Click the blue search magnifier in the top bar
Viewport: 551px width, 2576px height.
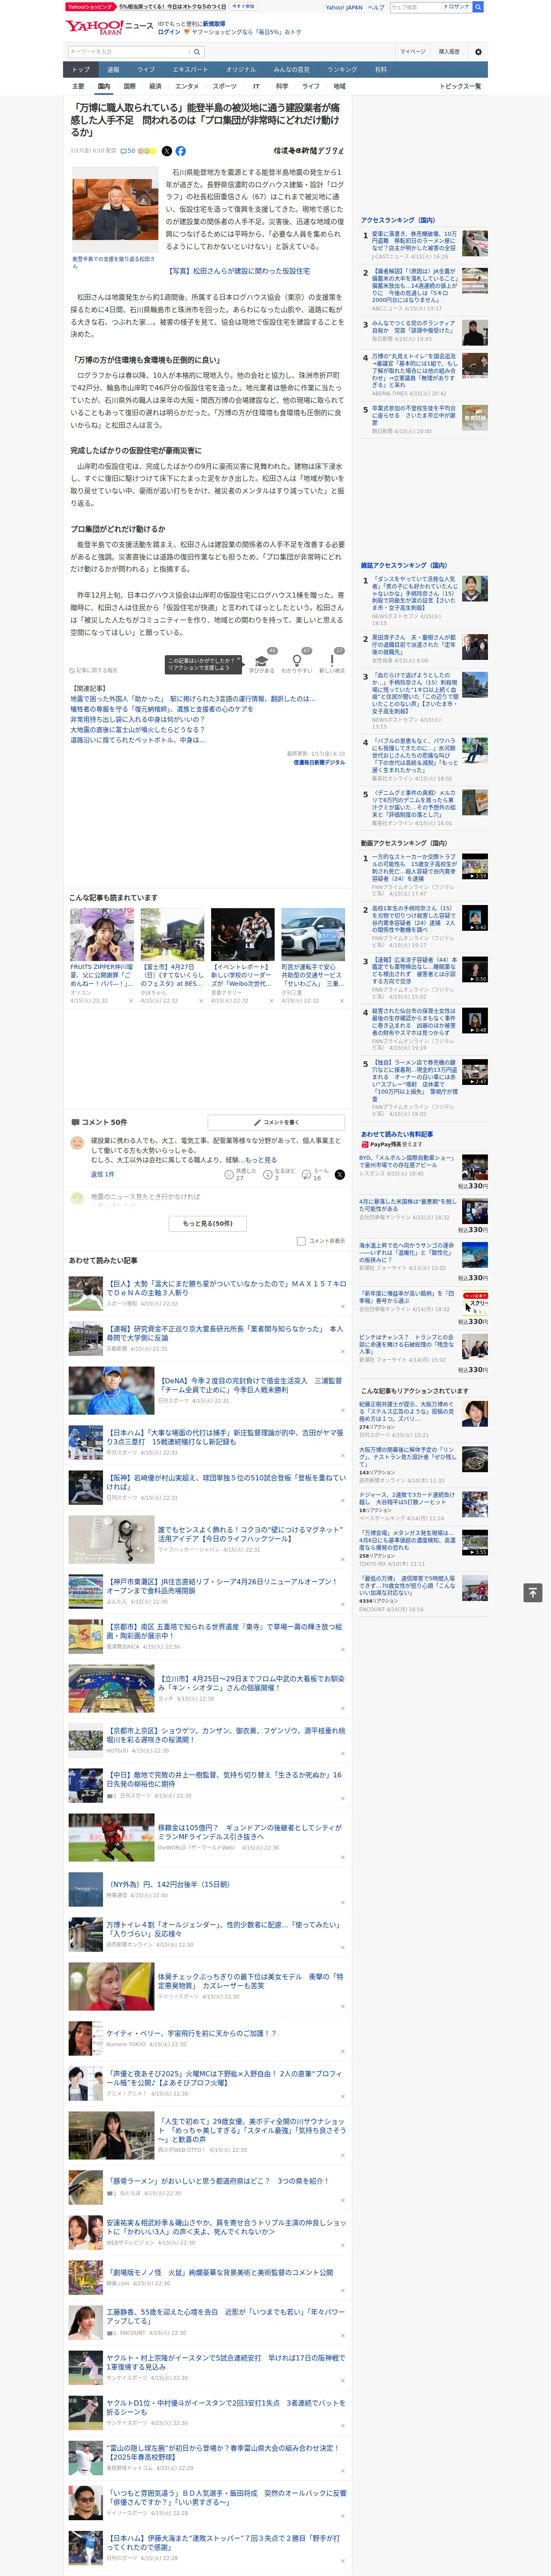point(478,7)
